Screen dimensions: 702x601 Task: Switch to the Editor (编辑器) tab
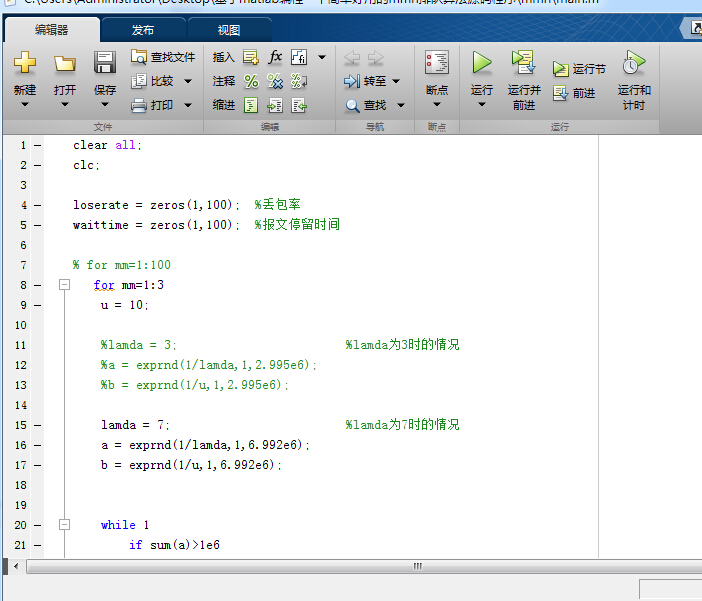tap(51, 30)
